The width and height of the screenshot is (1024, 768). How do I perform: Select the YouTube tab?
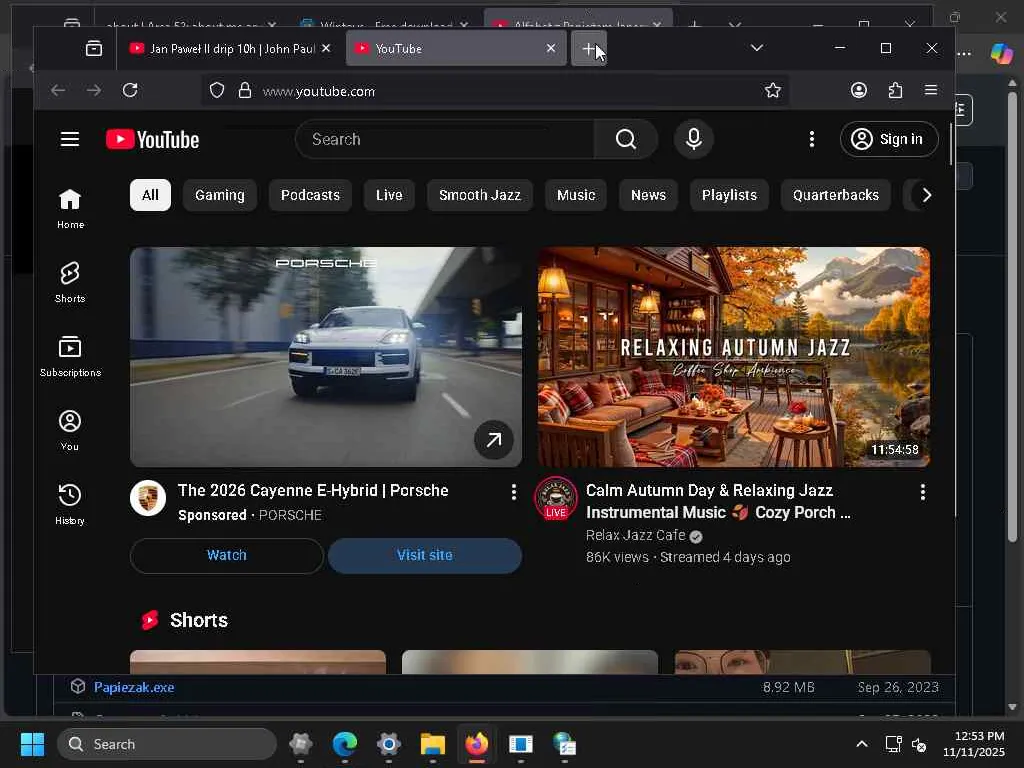click(x=444, y=48)
